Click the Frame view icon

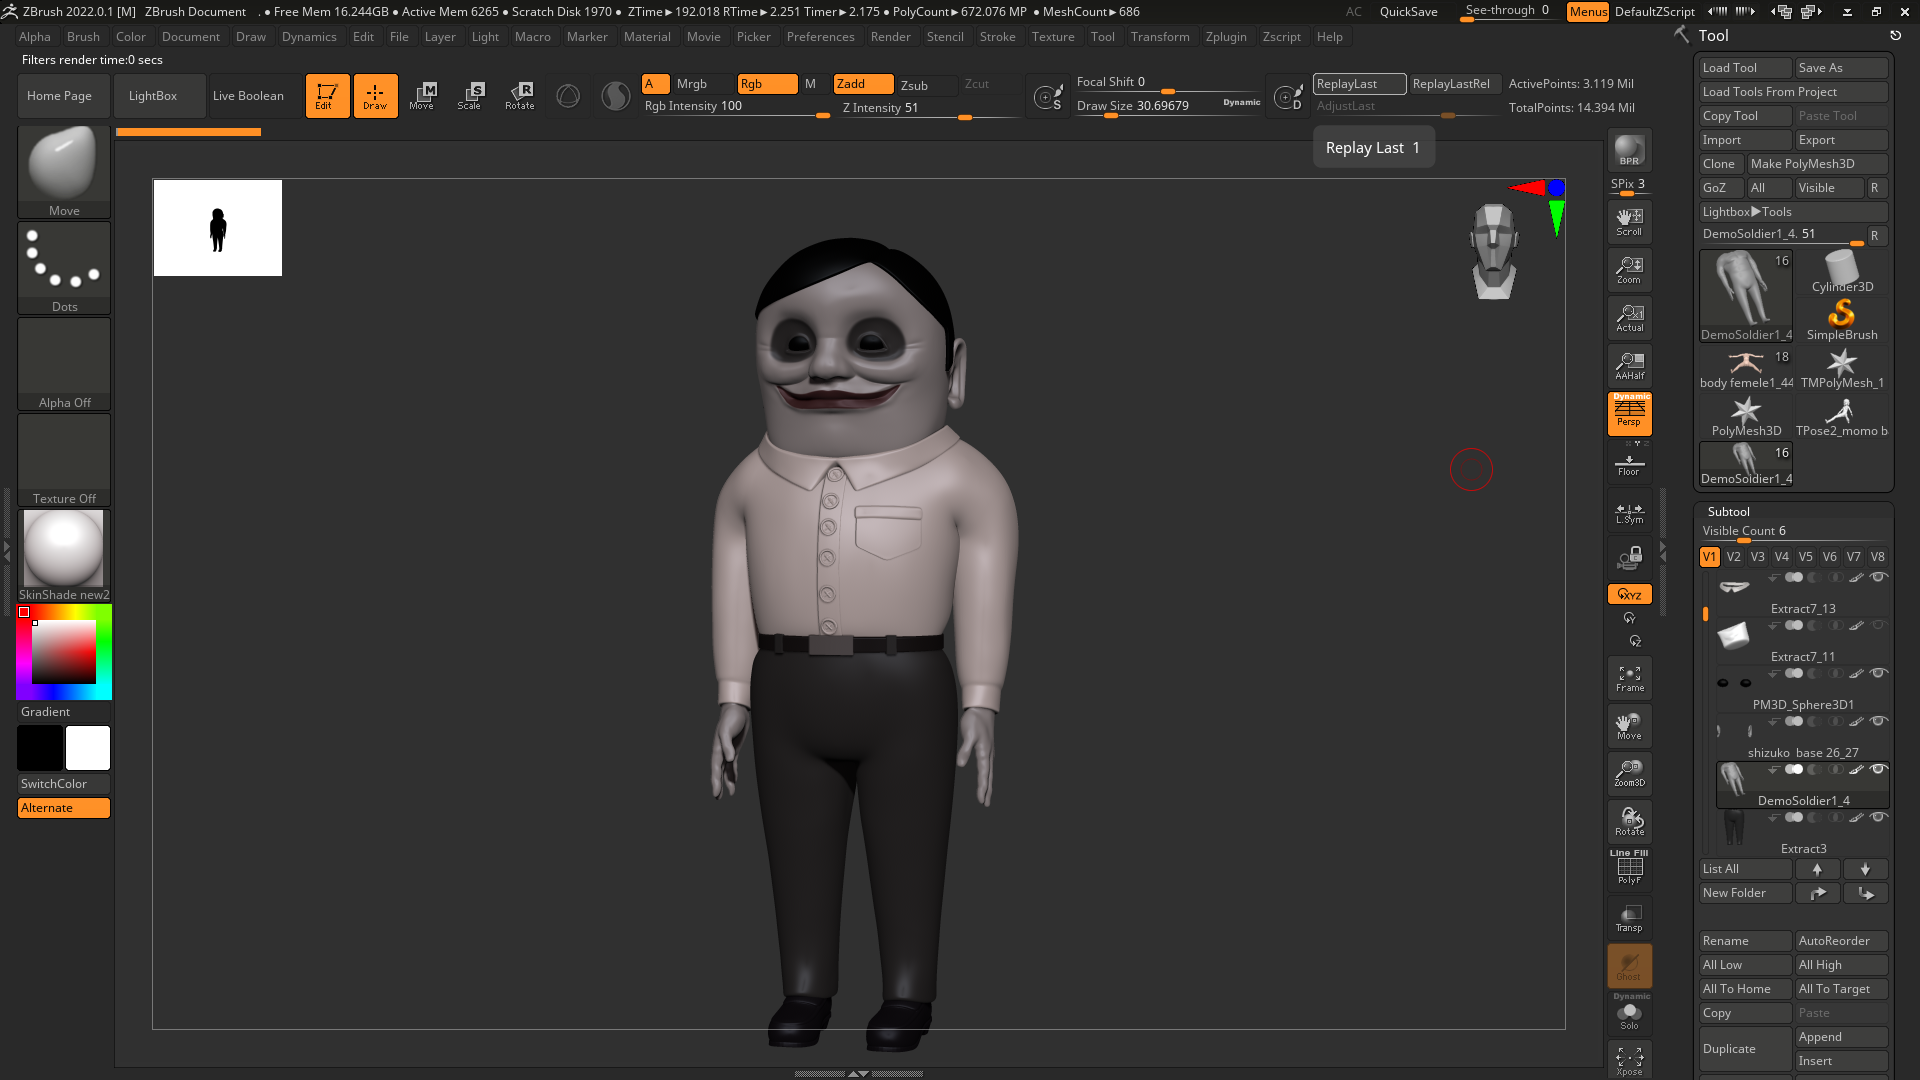tap(1629, 678)
